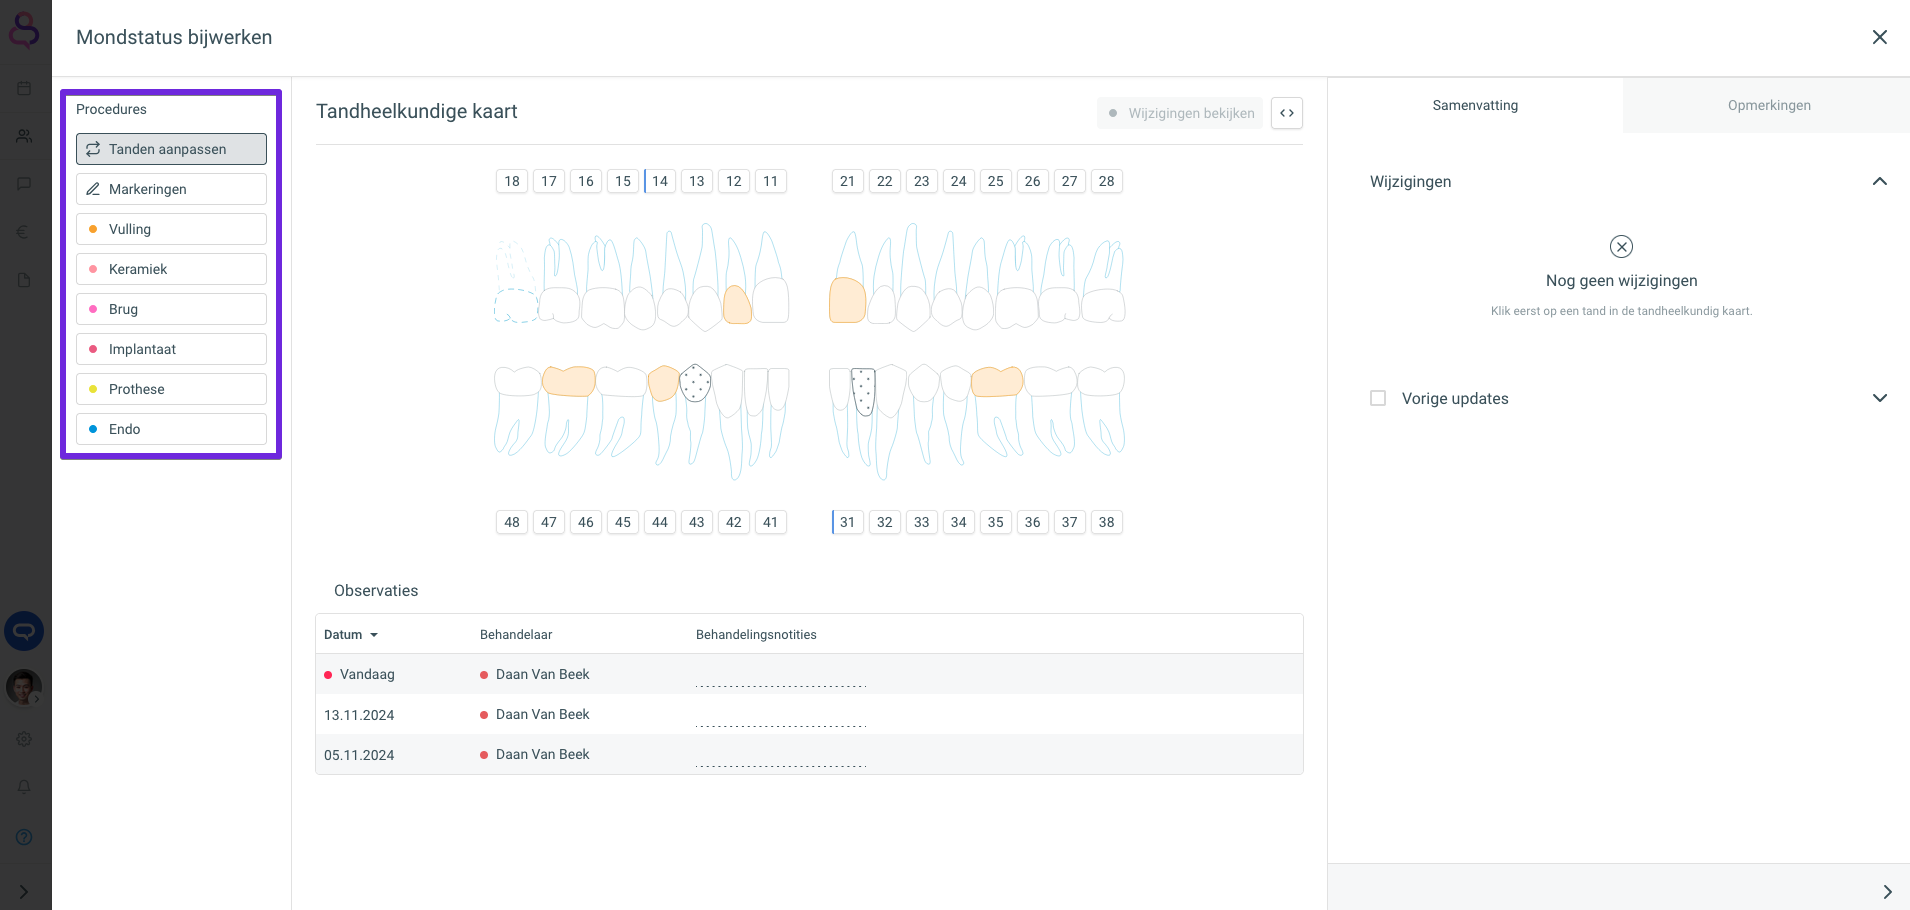Select tooth number 36

pyautogui.click(x=1032, y=522)
